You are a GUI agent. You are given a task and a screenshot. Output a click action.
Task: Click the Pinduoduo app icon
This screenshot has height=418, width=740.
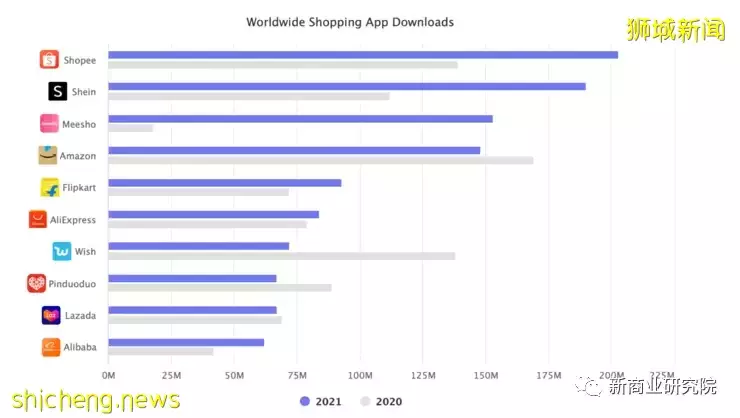coord(36,283)
